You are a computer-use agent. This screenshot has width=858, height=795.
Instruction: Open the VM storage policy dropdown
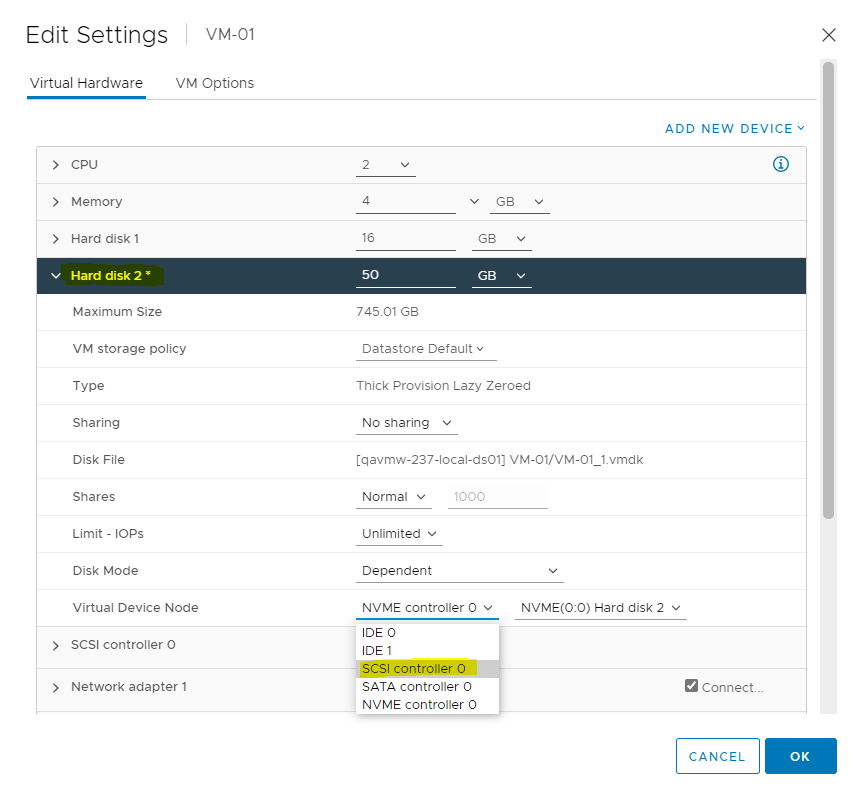426,349
